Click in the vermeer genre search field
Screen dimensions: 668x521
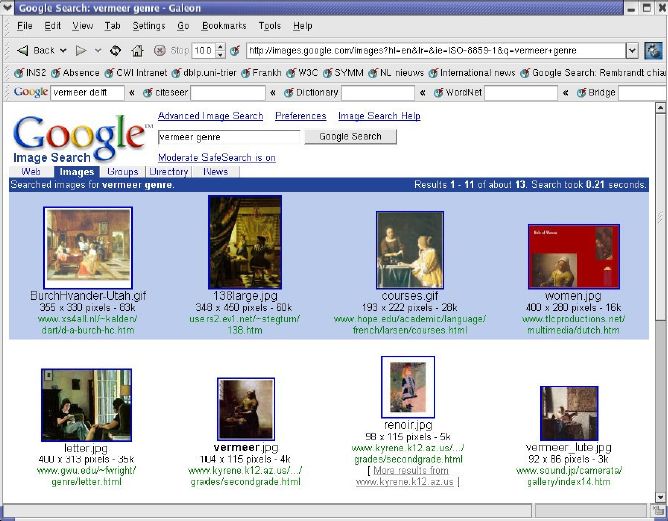227,136
